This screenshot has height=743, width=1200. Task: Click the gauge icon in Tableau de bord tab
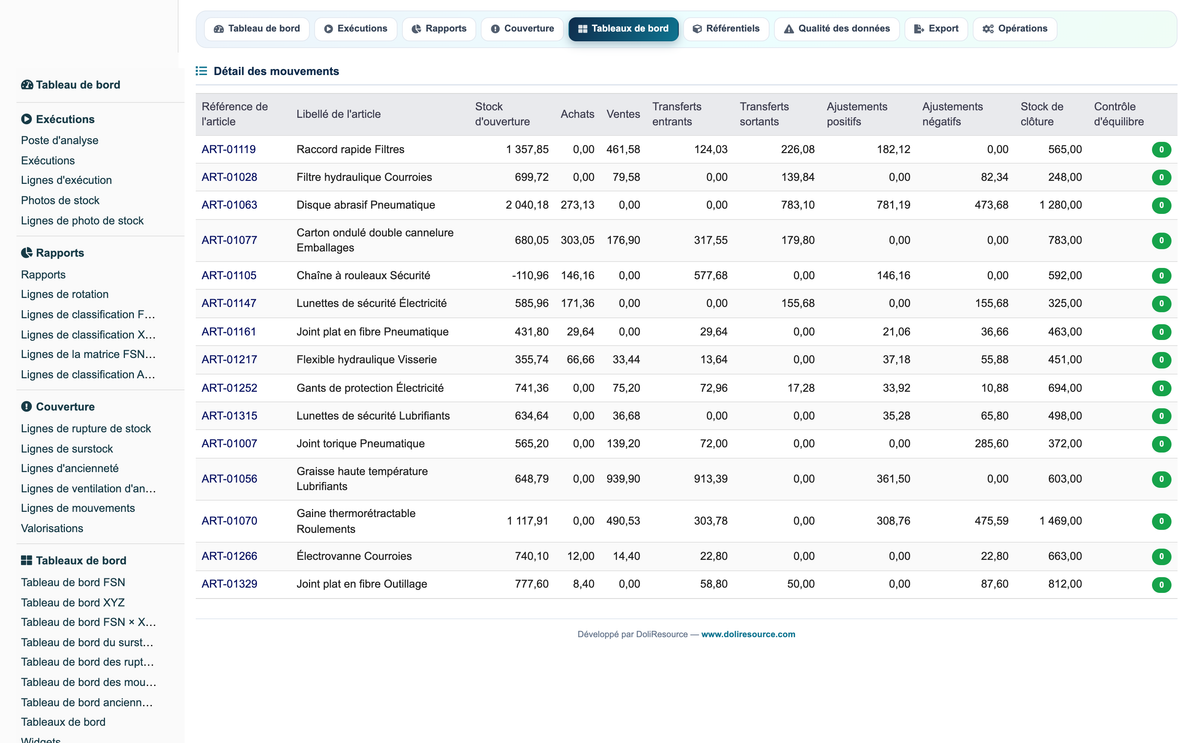point(219,29)
